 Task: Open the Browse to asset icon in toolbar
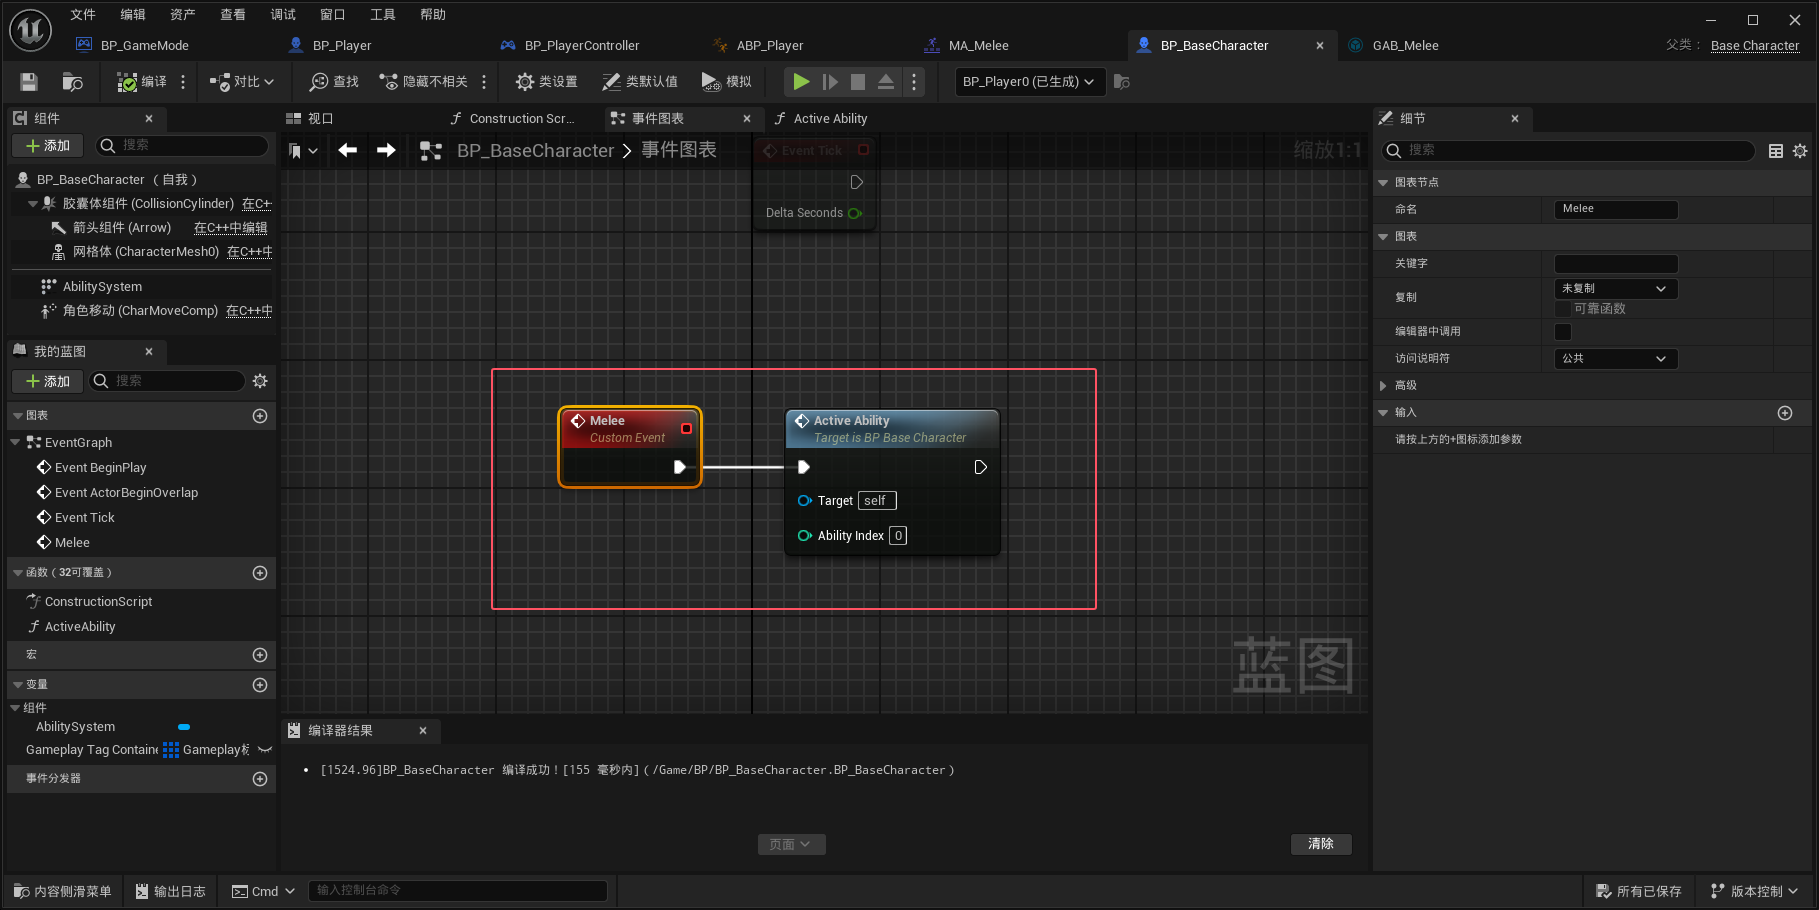(x=72, y=82)
